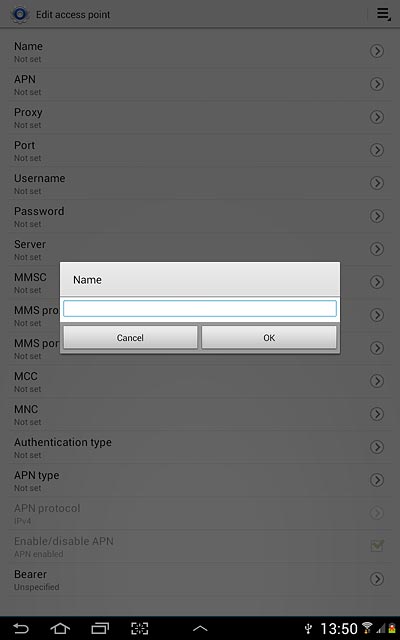
Task: Open the overflow menu icon at top right
Action: tap(383, 14)
